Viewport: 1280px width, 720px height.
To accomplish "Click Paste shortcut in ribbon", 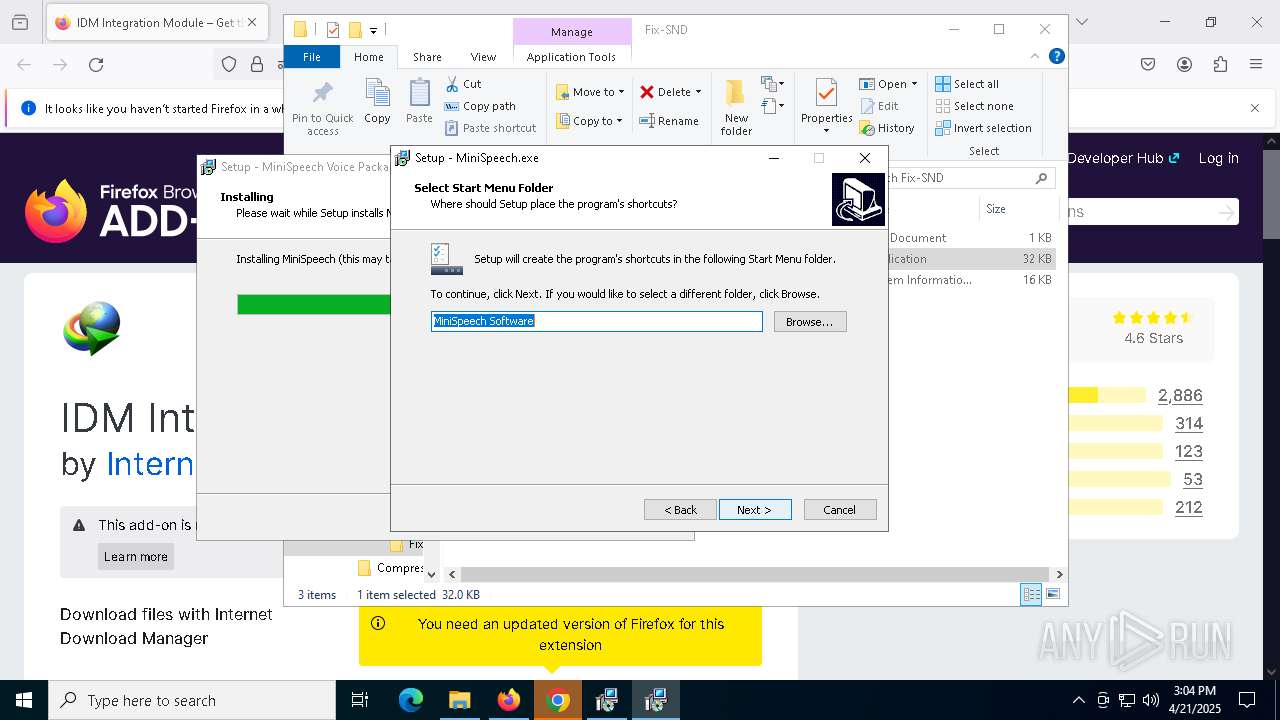I will point(490,128).
